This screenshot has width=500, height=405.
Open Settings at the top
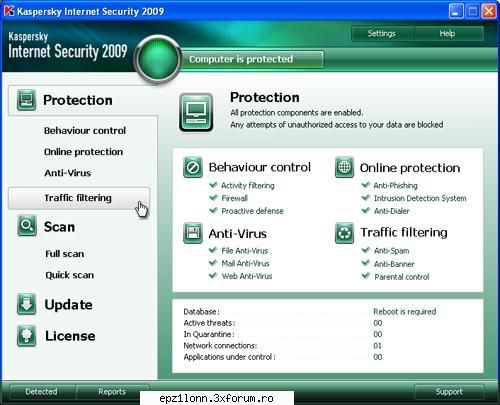382,33
